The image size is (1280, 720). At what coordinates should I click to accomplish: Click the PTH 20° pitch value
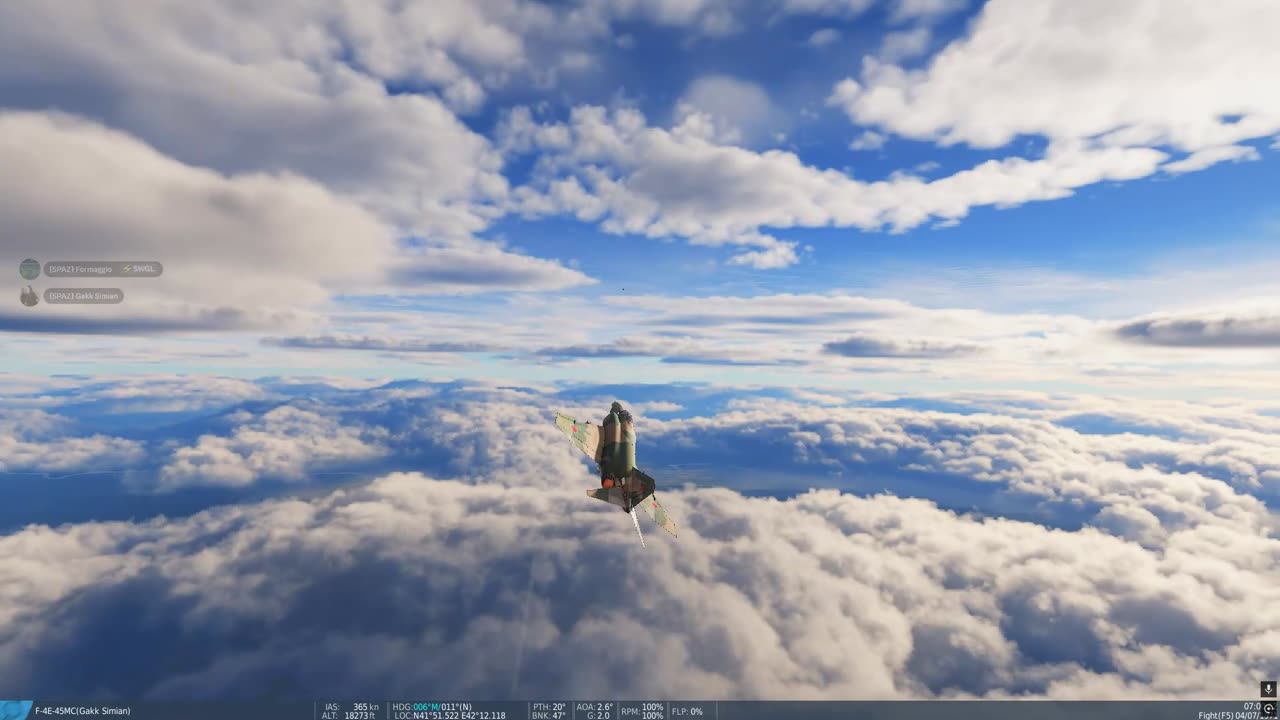549,707
